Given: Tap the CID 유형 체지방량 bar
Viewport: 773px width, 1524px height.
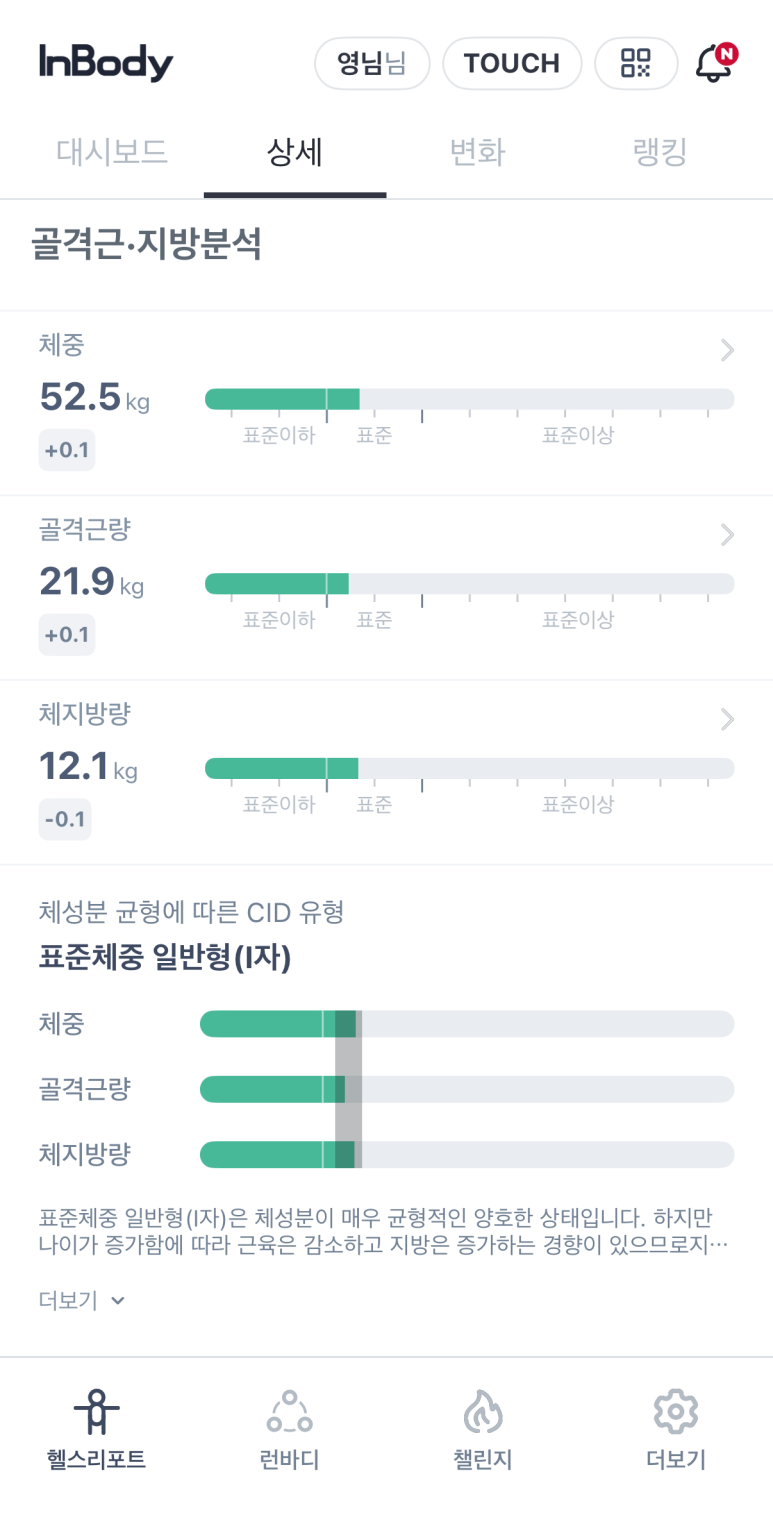Looking at the screenshot, I should point(467,1155).
